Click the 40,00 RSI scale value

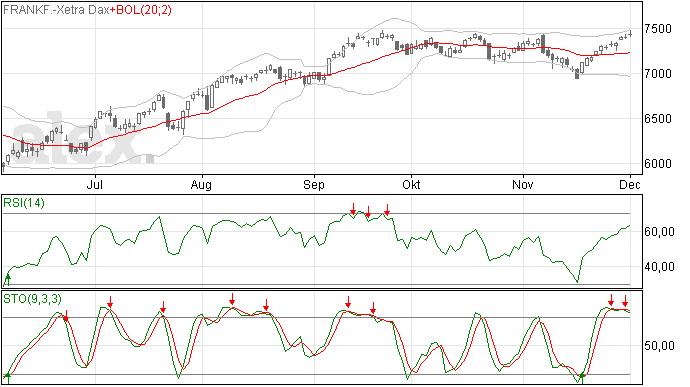(659, 266)
